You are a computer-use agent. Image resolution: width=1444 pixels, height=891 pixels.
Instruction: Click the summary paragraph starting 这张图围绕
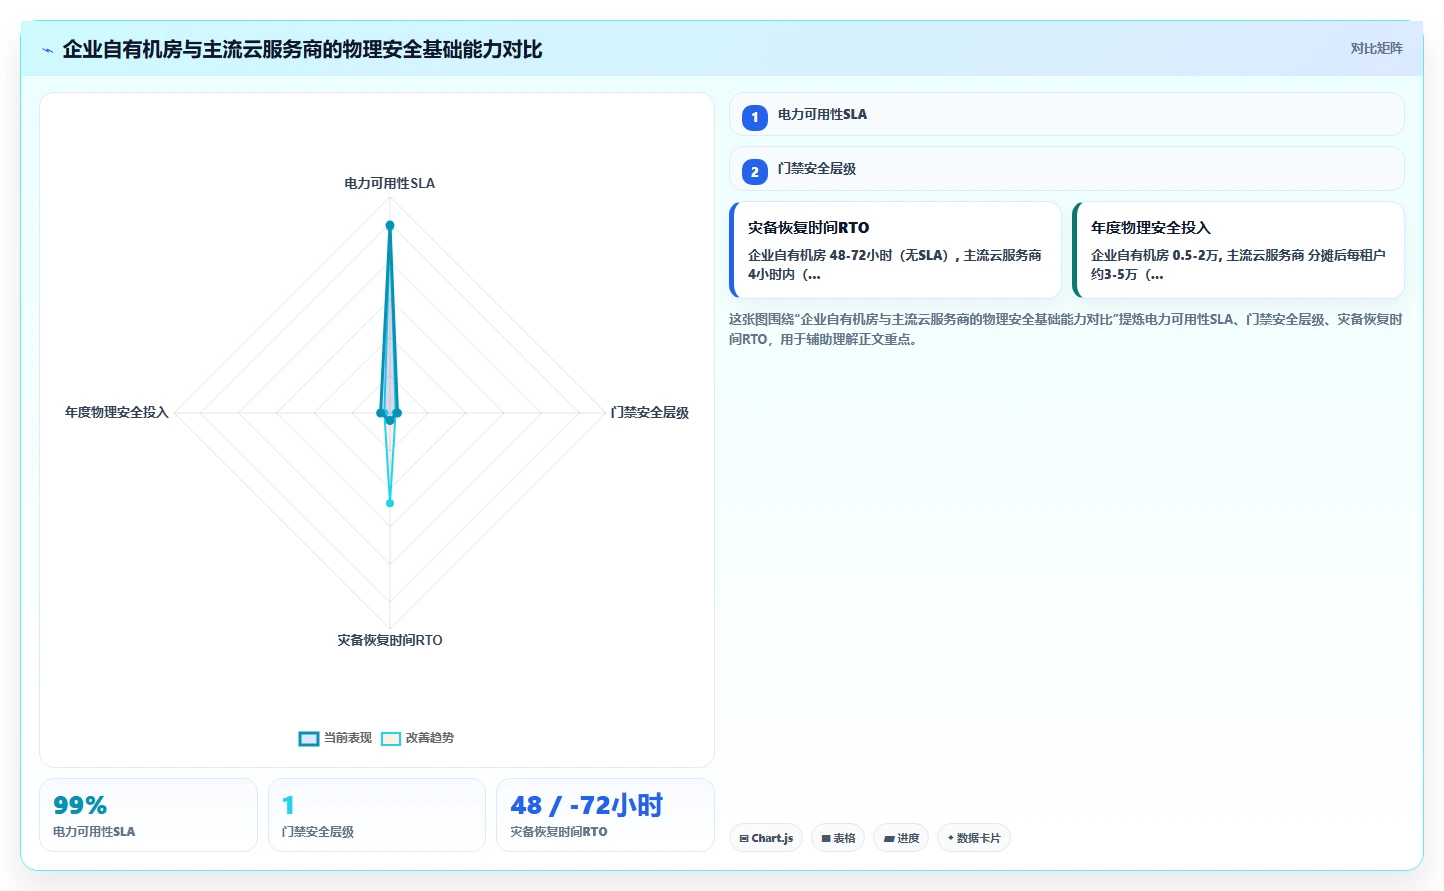[x=1066, y=329]
